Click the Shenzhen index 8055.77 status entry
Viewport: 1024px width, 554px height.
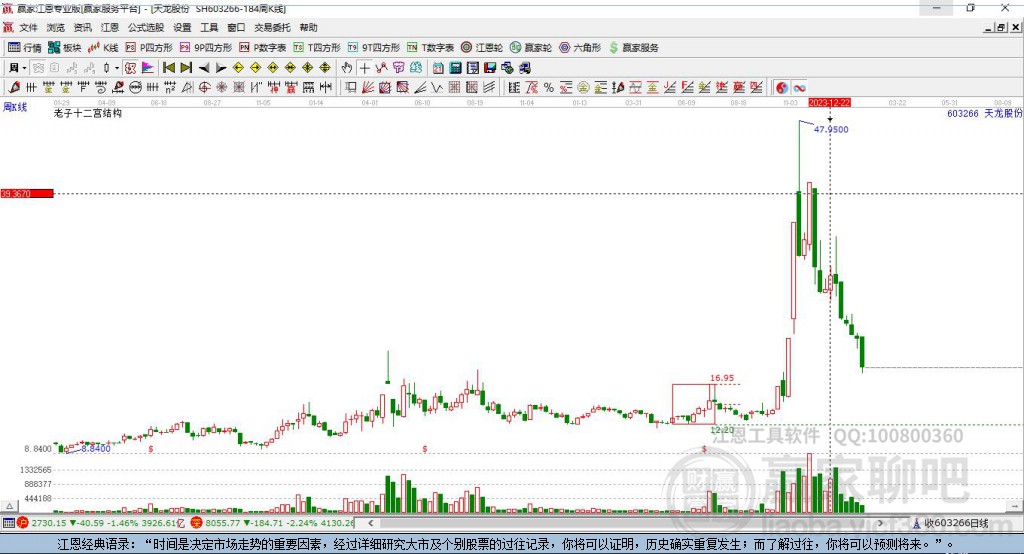click(272, 523)
